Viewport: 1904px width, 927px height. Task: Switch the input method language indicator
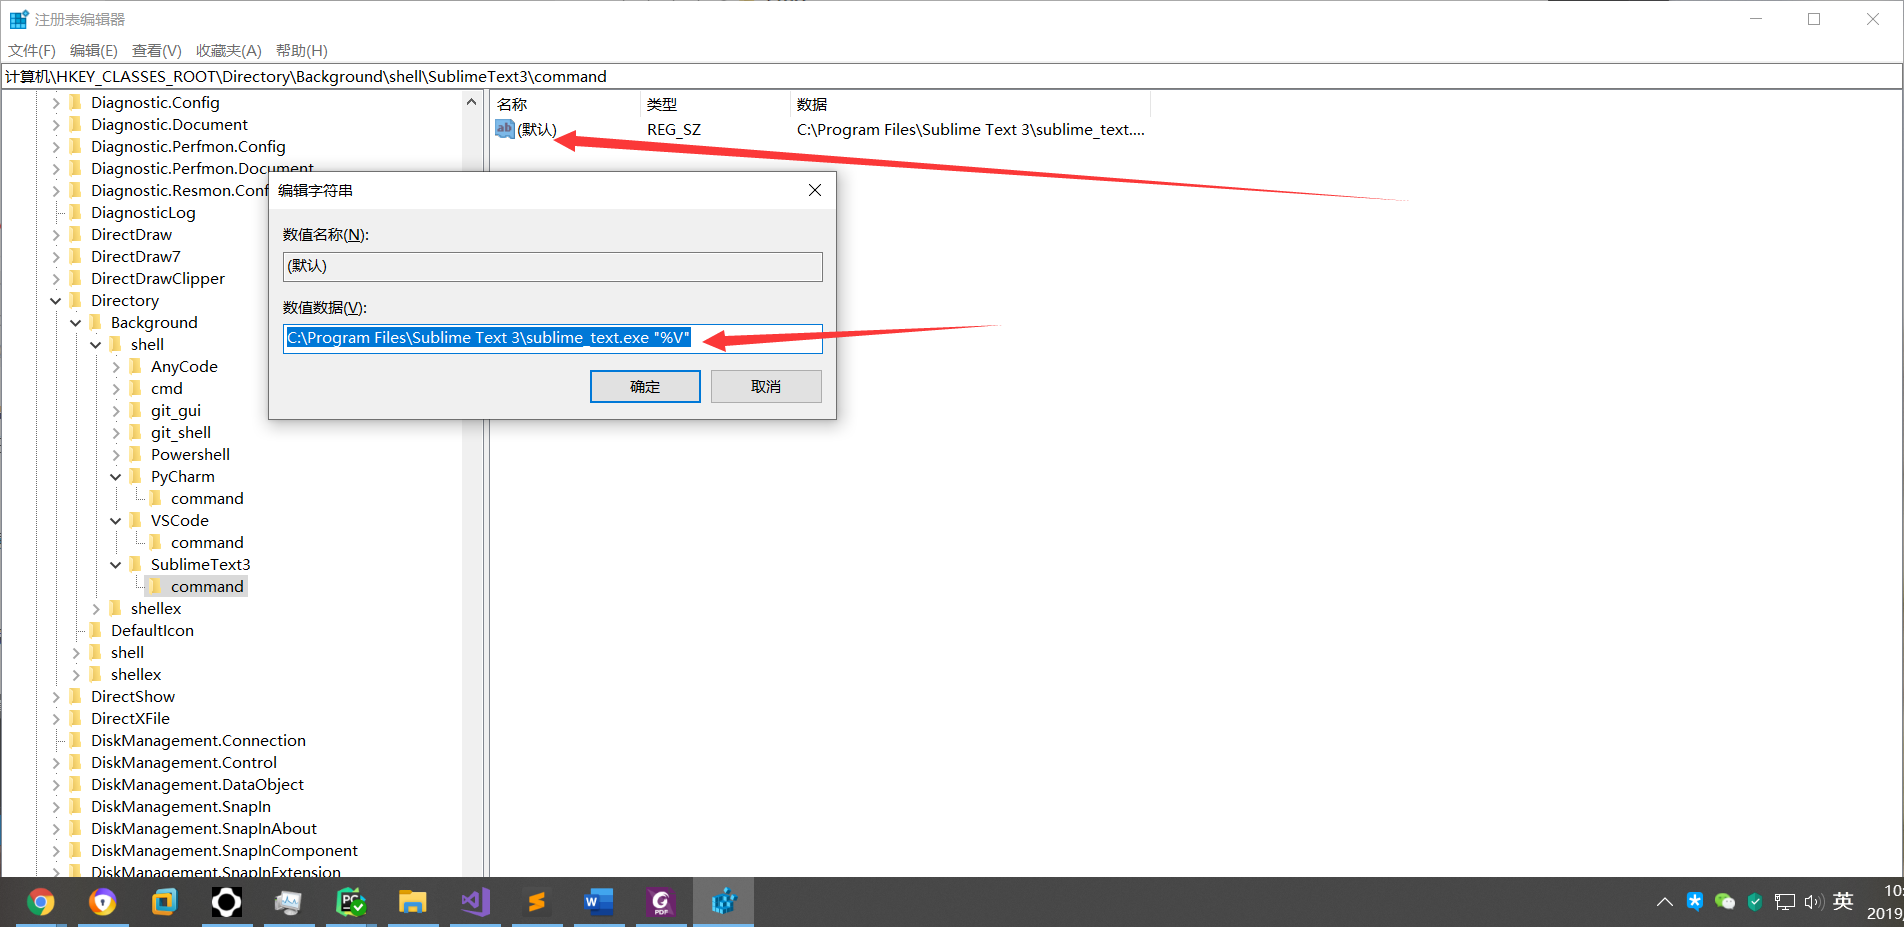point(1843,902)
